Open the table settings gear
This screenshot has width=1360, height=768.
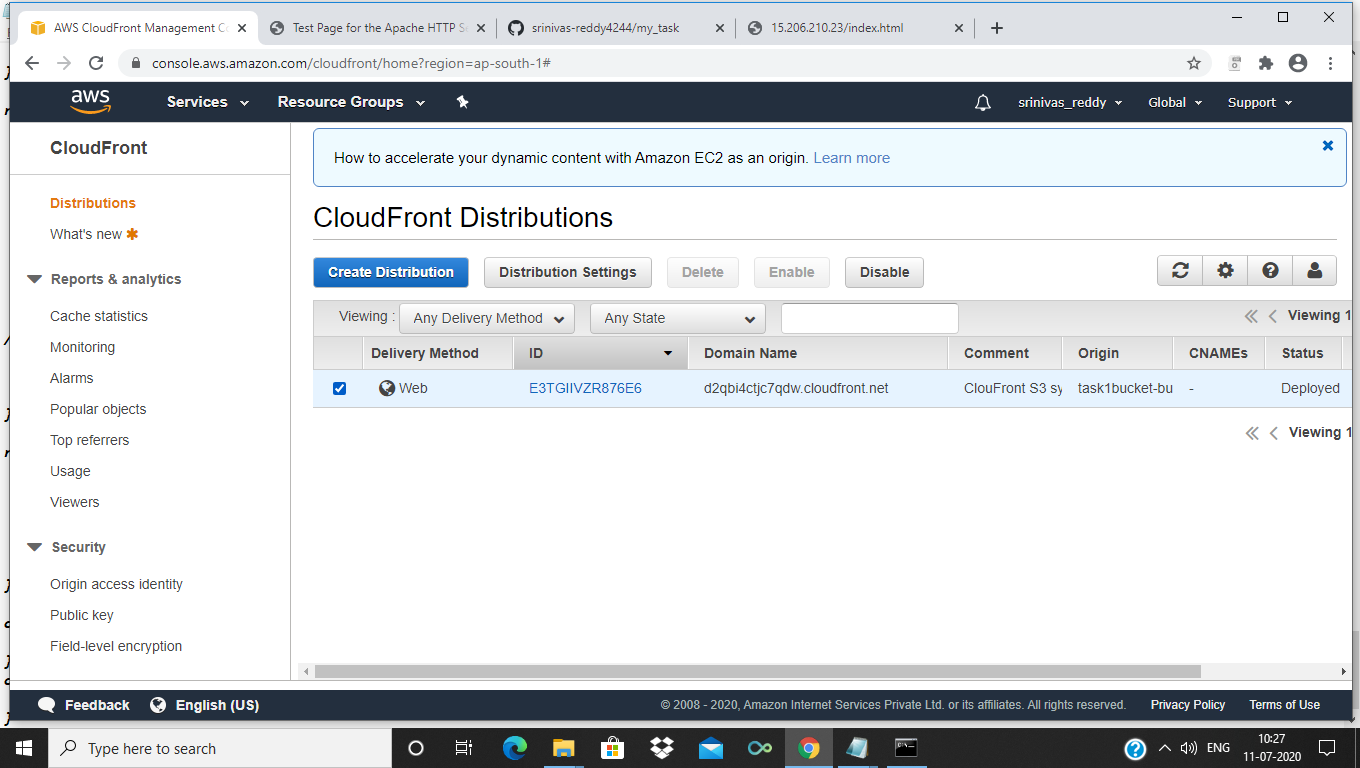tap(1225, 271)
